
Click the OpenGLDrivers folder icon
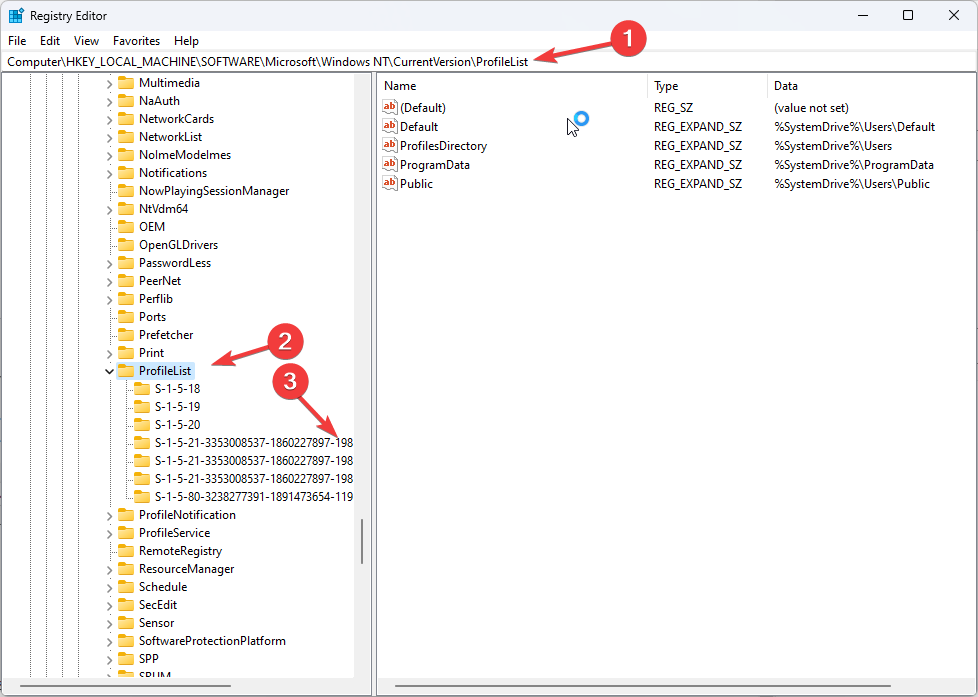(126, 245)
